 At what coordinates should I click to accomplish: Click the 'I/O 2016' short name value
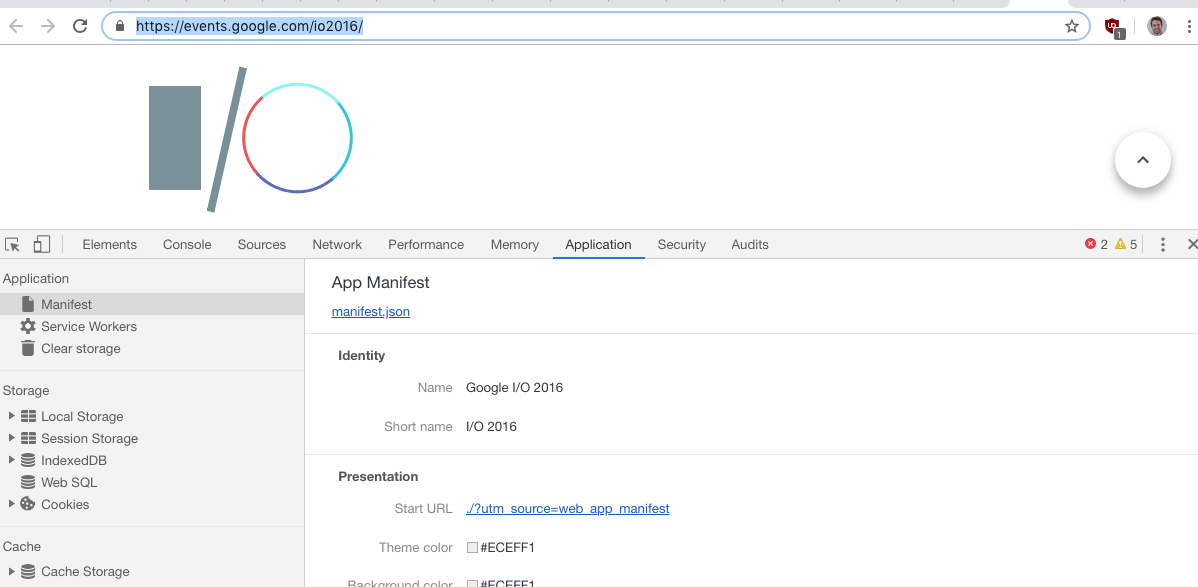(491, 426)
